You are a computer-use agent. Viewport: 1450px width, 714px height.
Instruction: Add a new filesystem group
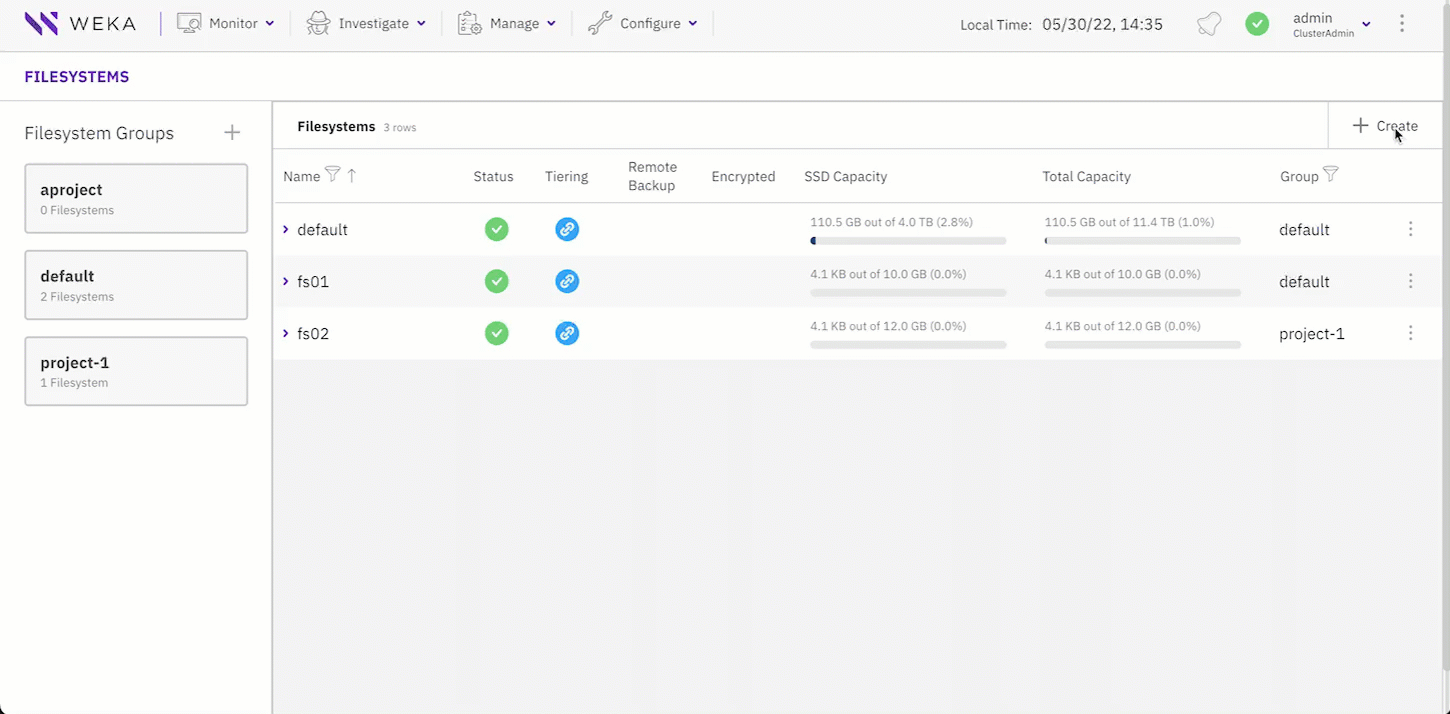click(x=232, y=131)
